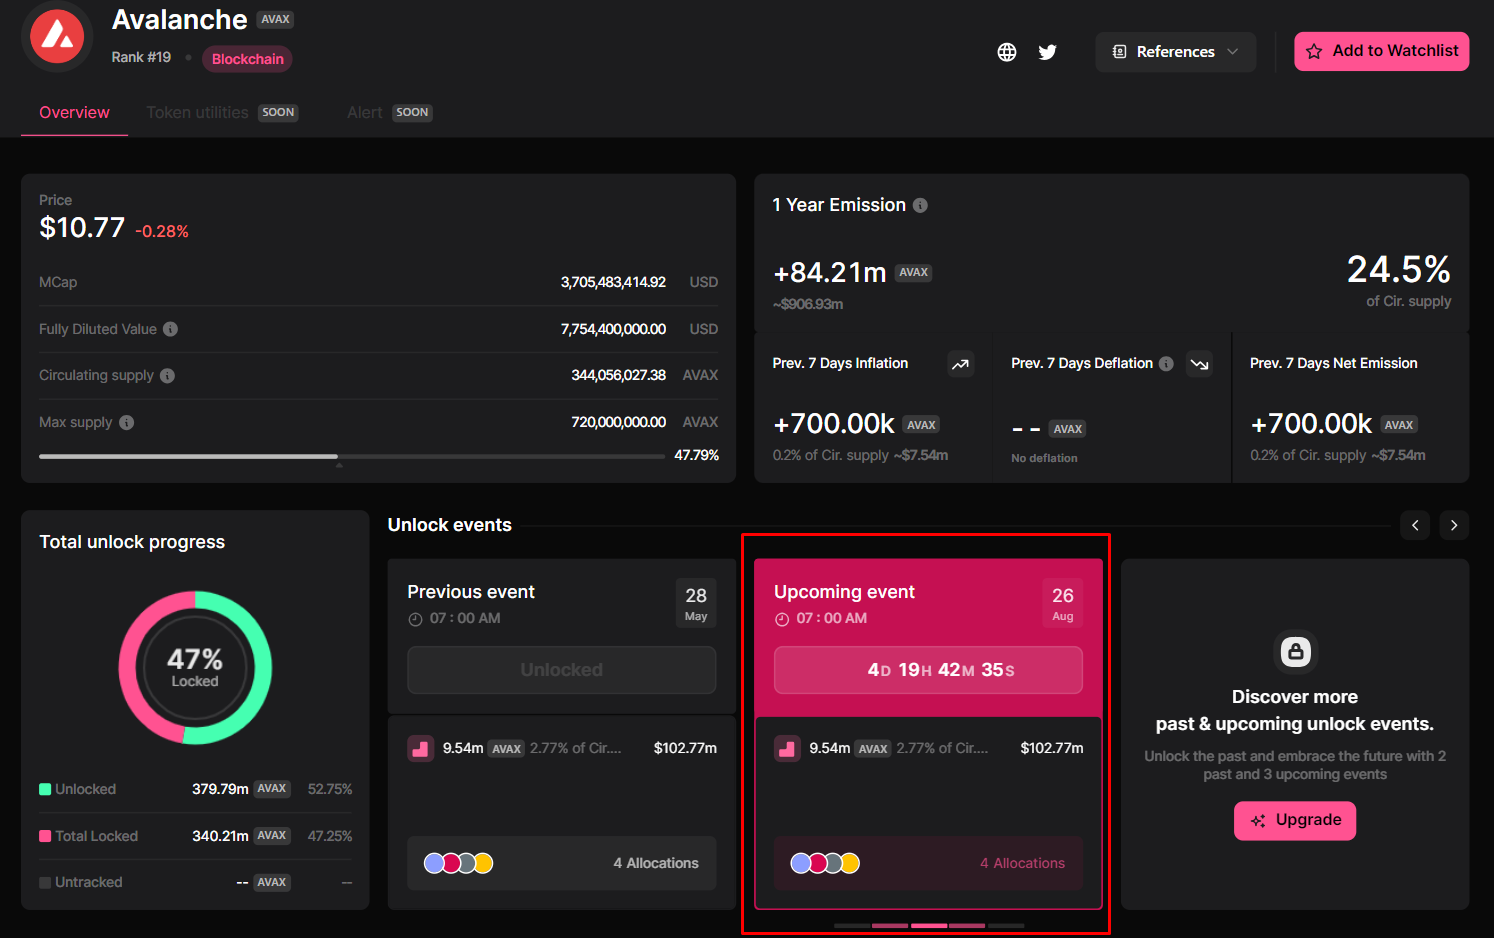
Task: Click the allocation circles in Previous event
Action: click(459, 863)
